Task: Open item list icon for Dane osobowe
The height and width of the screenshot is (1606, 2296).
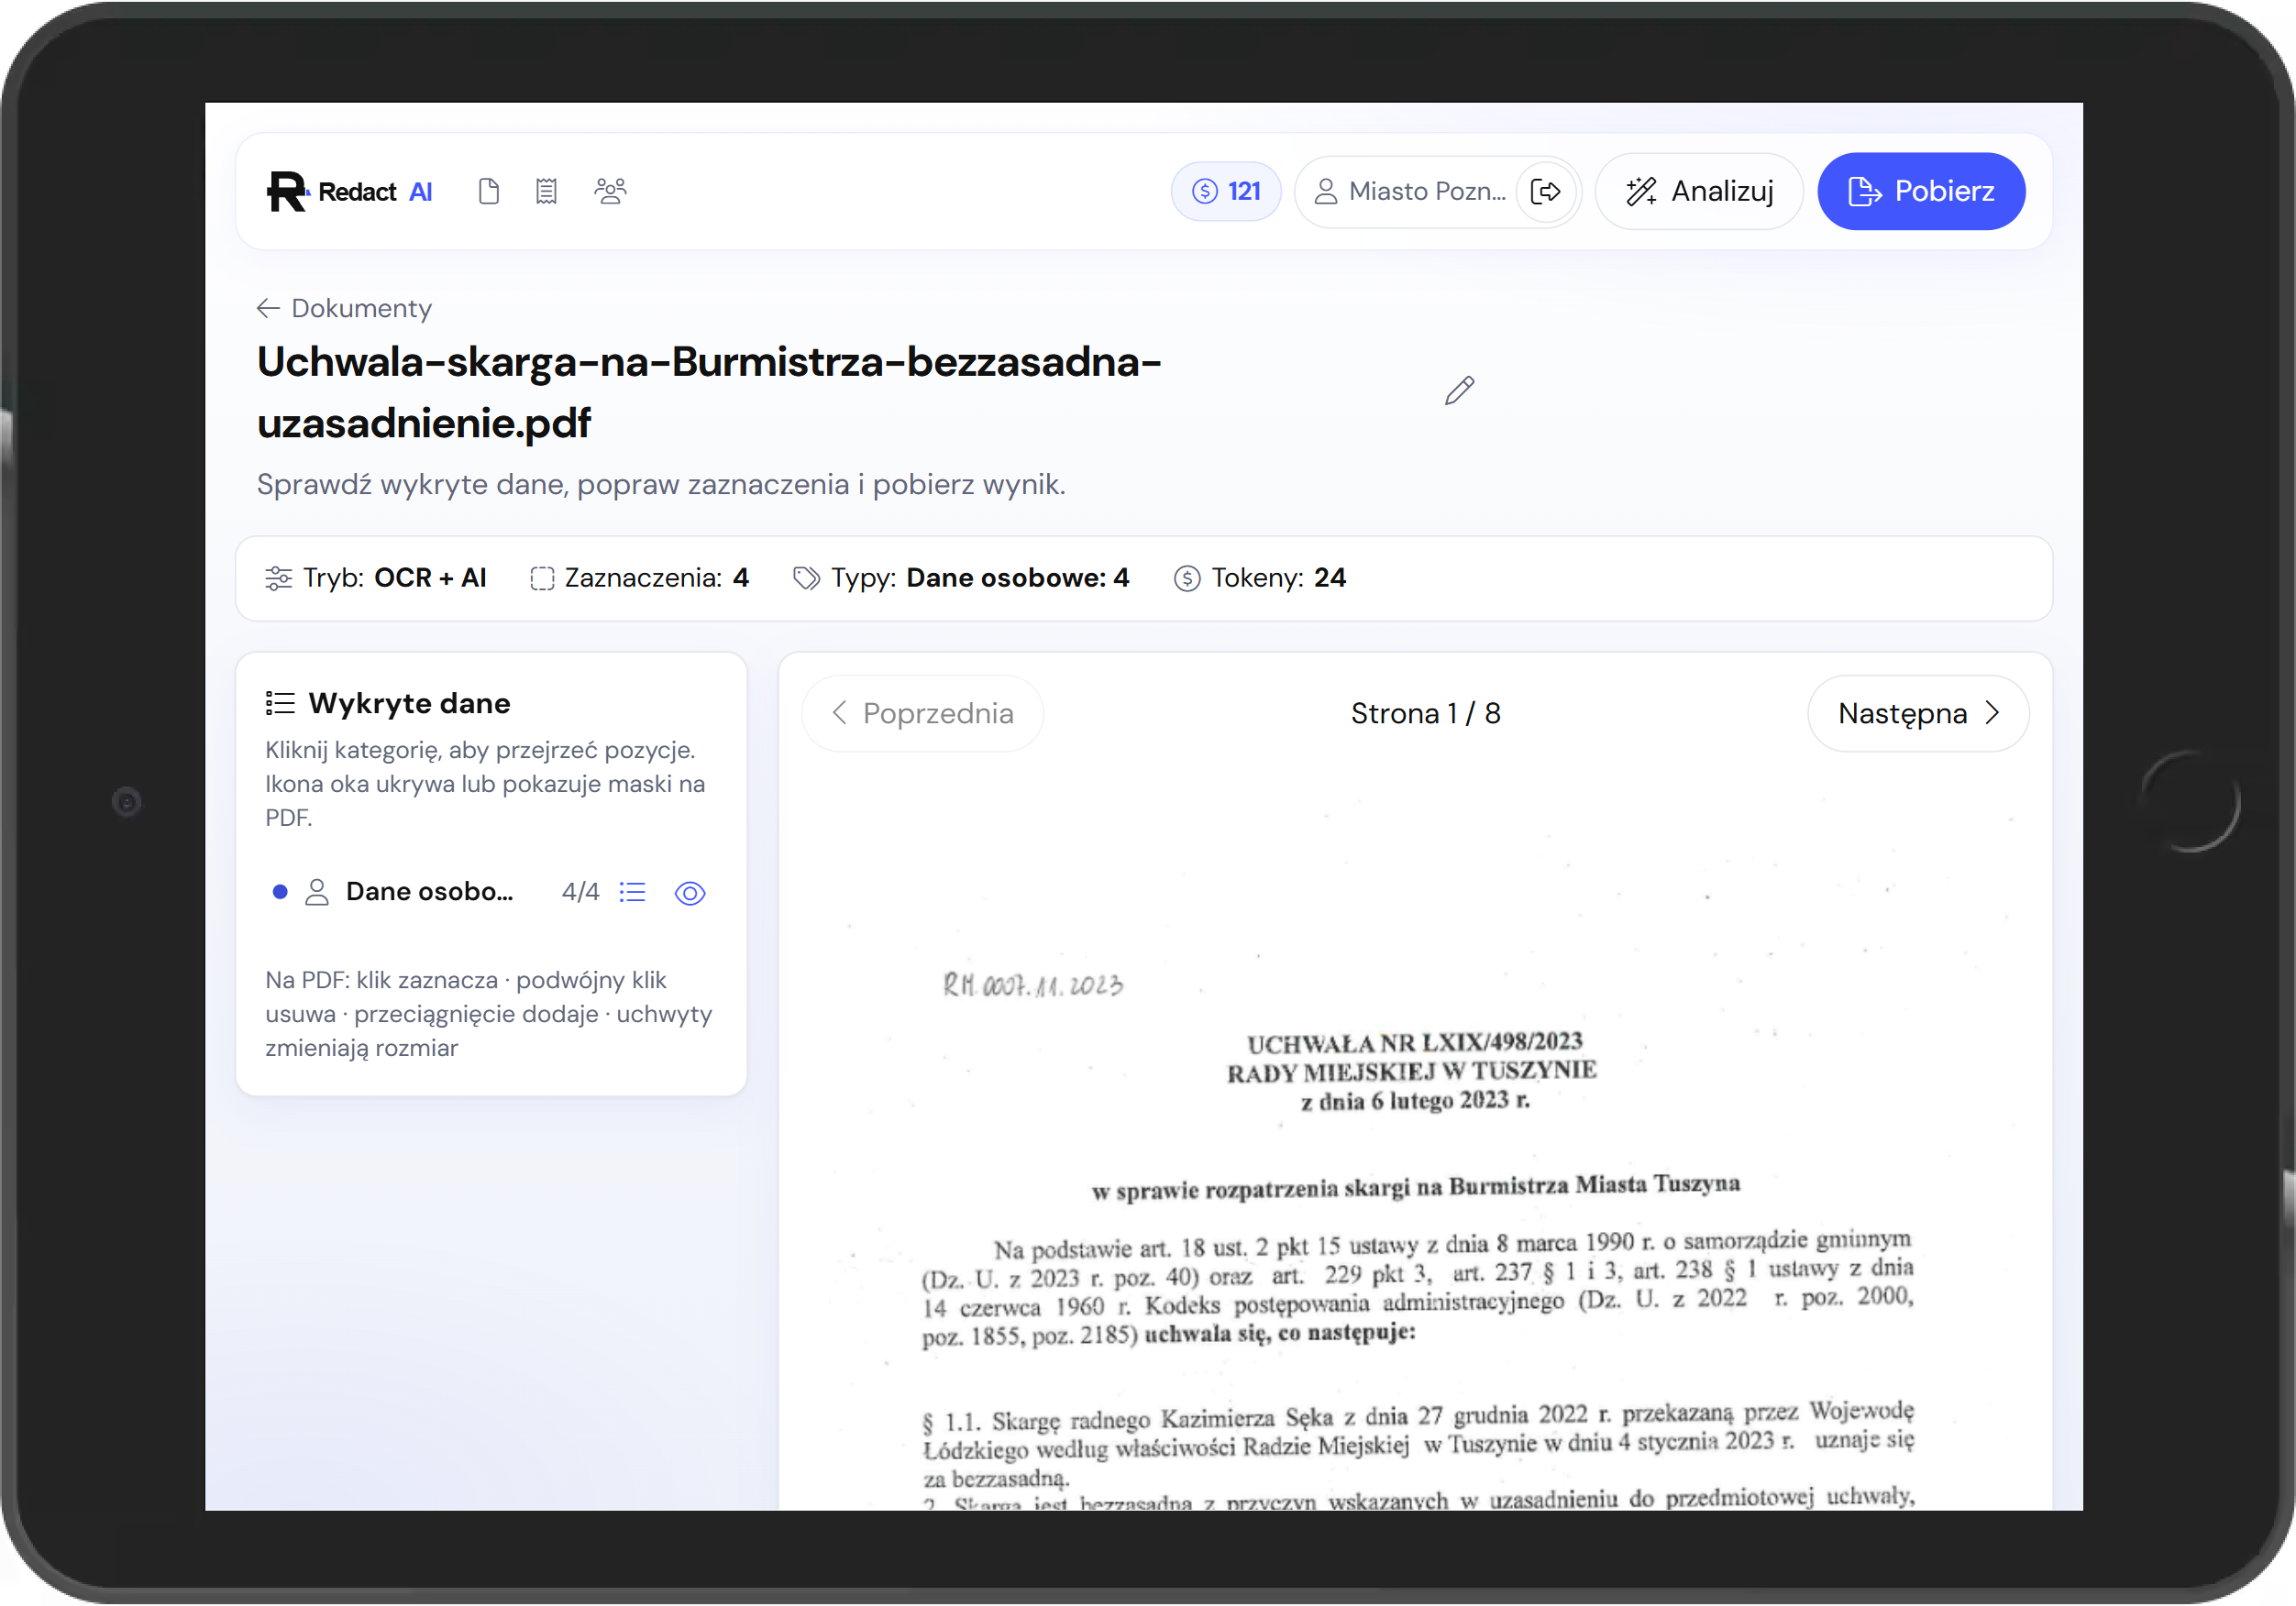Action: click(633, 892)
